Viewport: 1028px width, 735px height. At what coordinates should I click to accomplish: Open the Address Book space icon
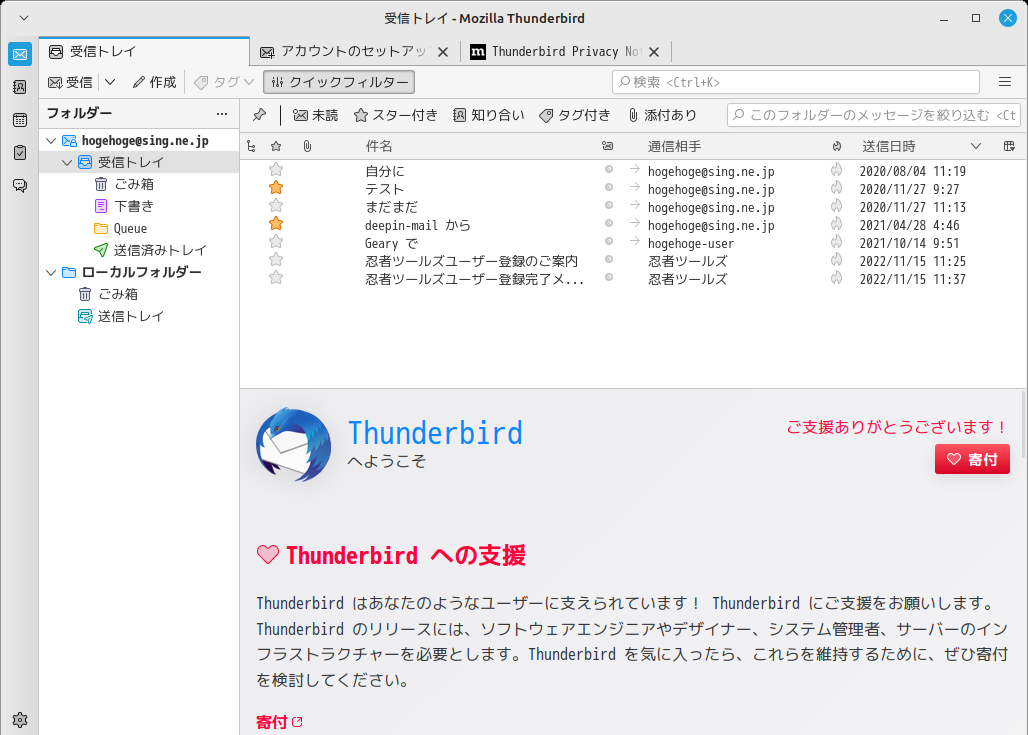[x=20, y=87]
